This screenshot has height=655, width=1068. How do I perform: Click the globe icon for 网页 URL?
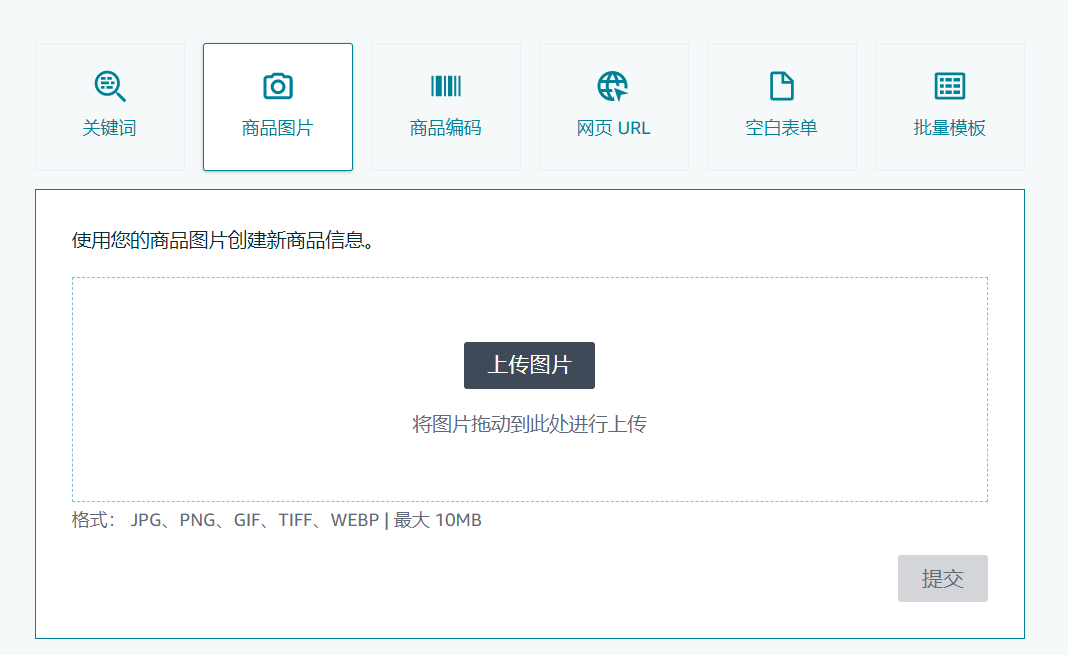coord(613,86)
